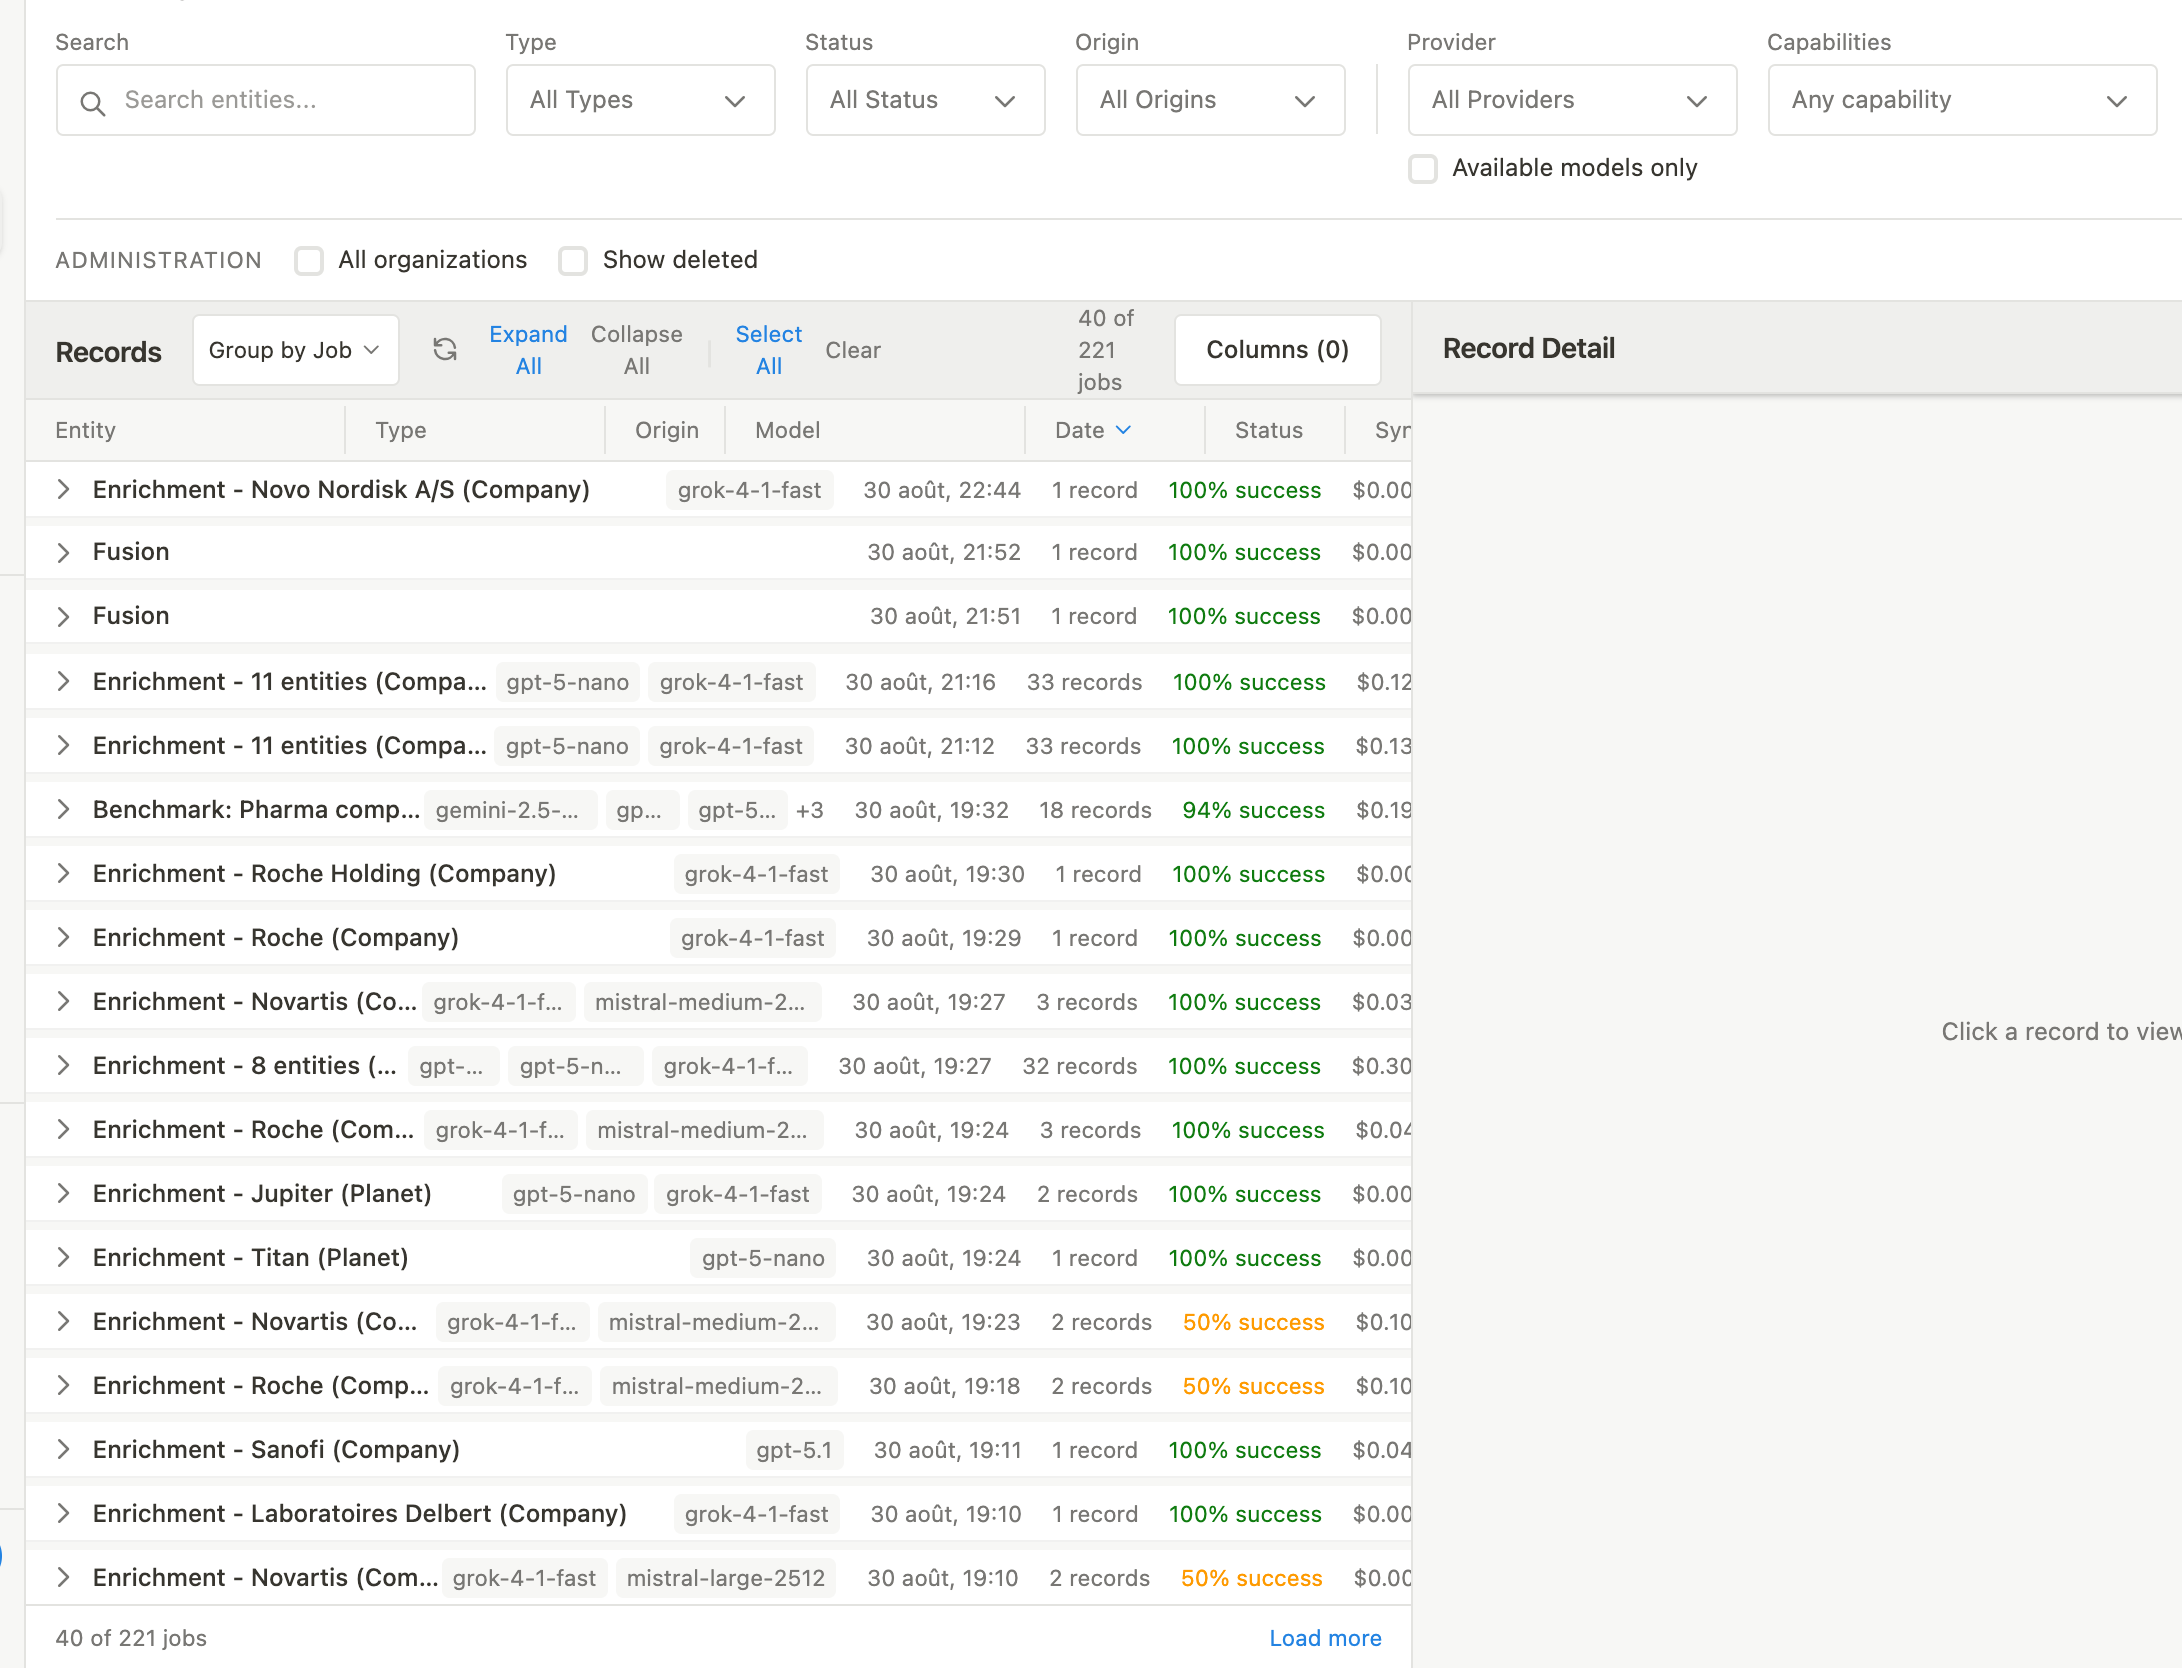This screenshot has height=1668, width=2182.
Task: Open the Any capability dropdown
Action: 1963,100
